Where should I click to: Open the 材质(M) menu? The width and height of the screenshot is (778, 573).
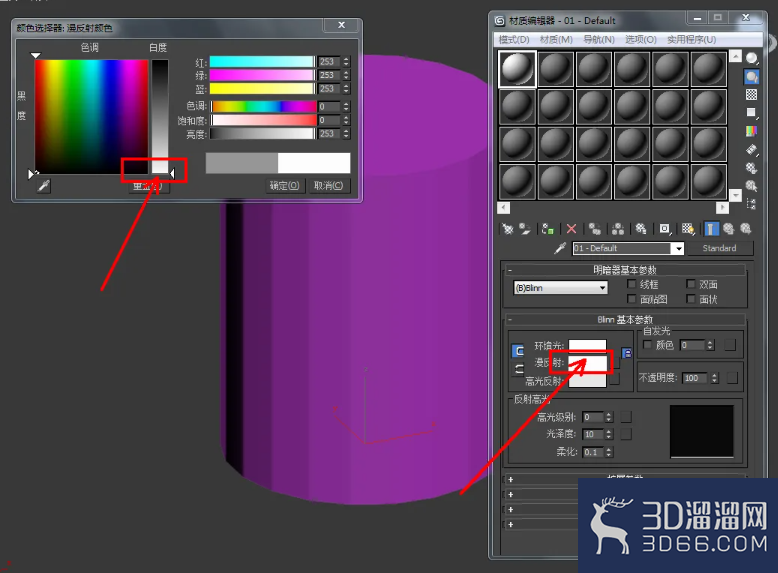[556, 40]
